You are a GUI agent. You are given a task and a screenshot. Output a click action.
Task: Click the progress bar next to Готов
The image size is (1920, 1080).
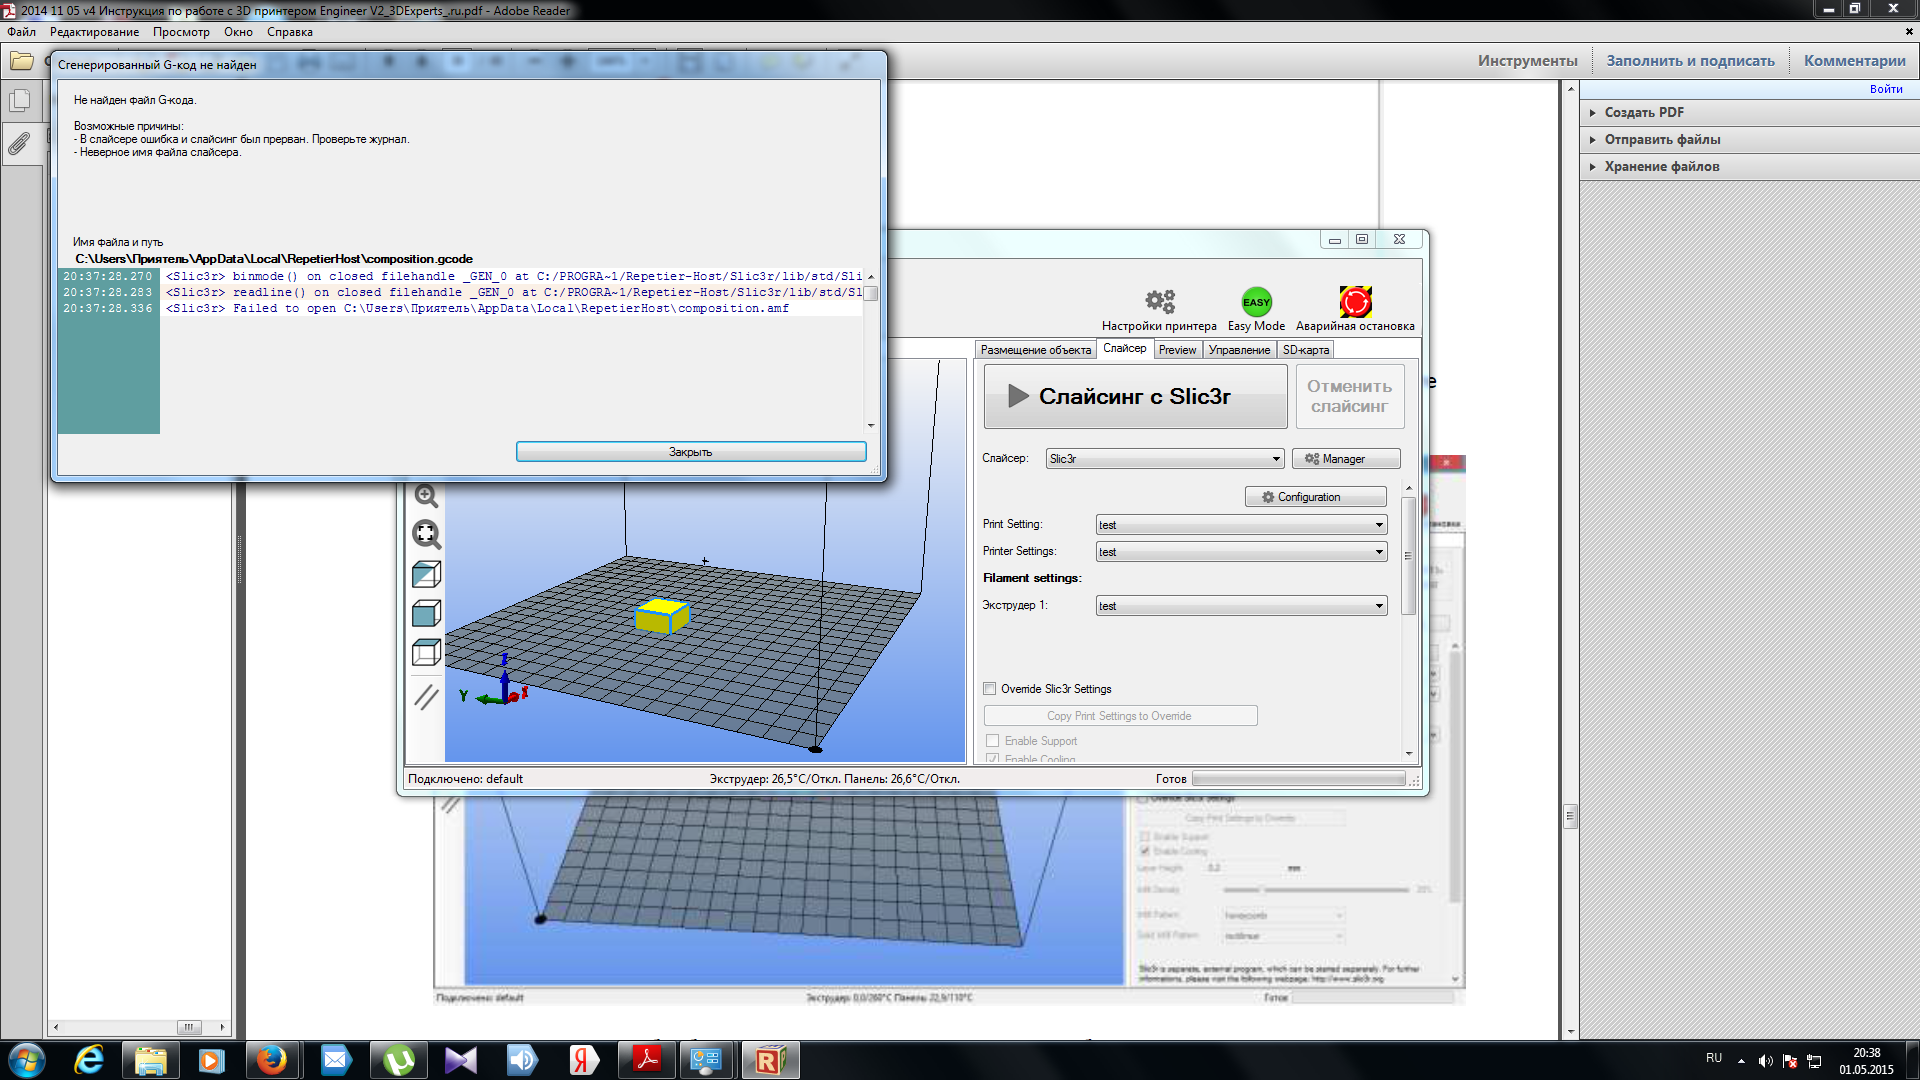tap(1299, 779)
